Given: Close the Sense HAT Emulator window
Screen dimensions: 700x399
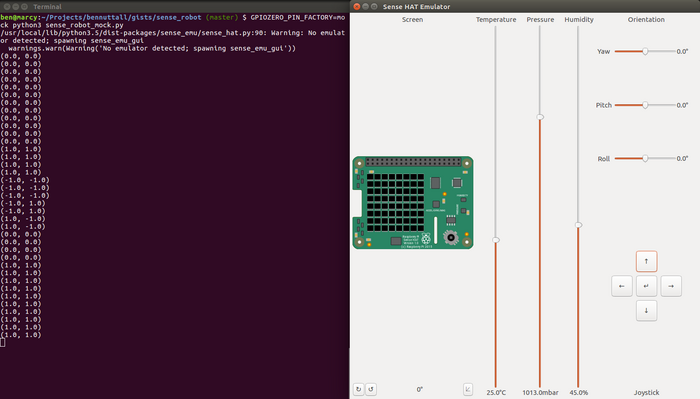Looking at the screenshot, I should pos(357,6).
